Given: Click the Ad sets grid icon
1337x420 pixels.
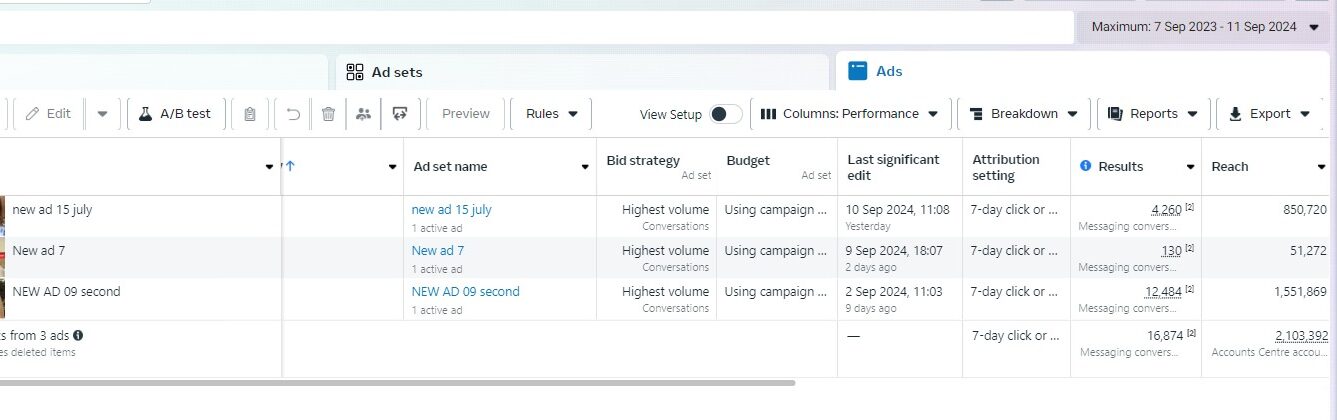Looking at the screenshot, I should pos(355,72).
